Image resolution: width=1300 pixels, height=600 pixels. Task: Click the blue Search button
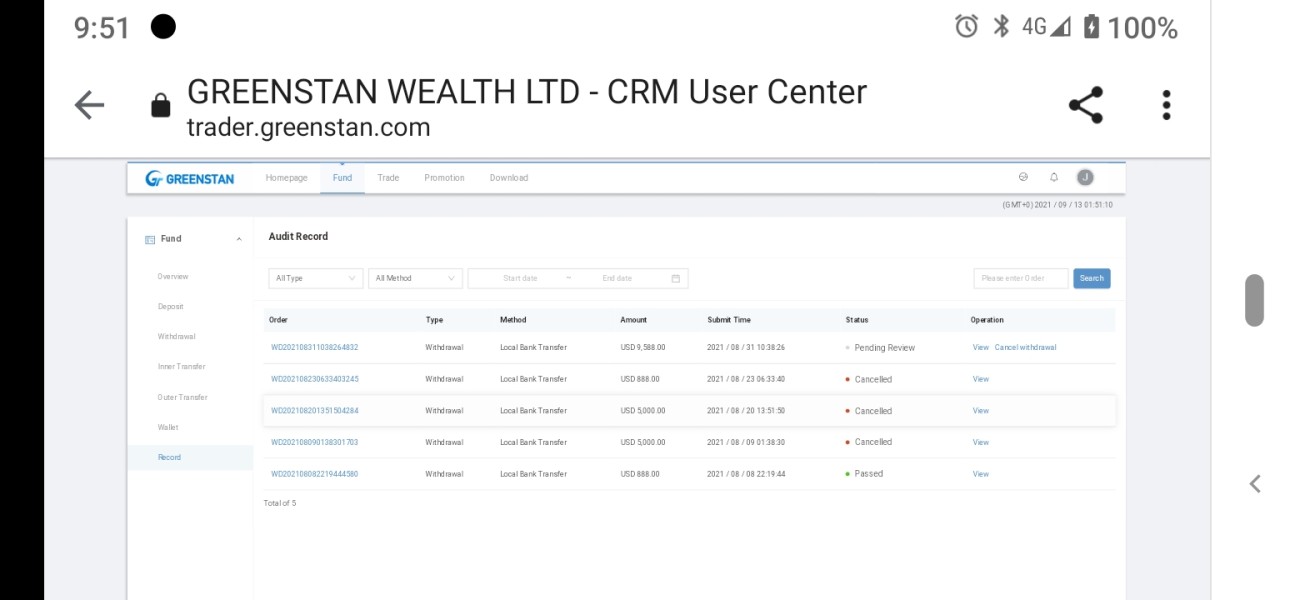tap(1092, 278)
